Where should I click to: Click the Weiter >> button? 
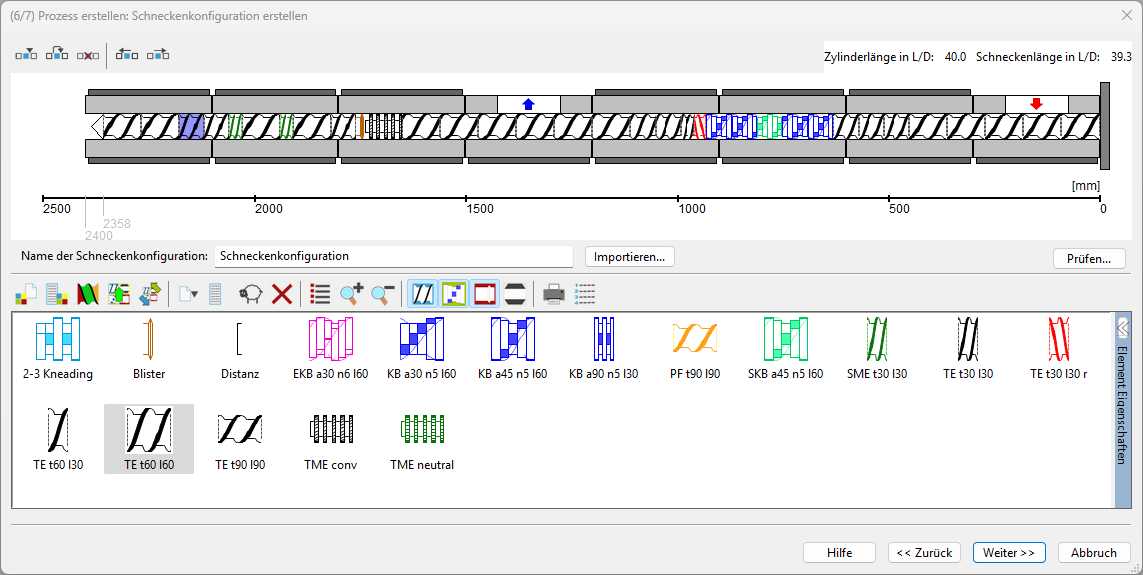(1009, 552)
